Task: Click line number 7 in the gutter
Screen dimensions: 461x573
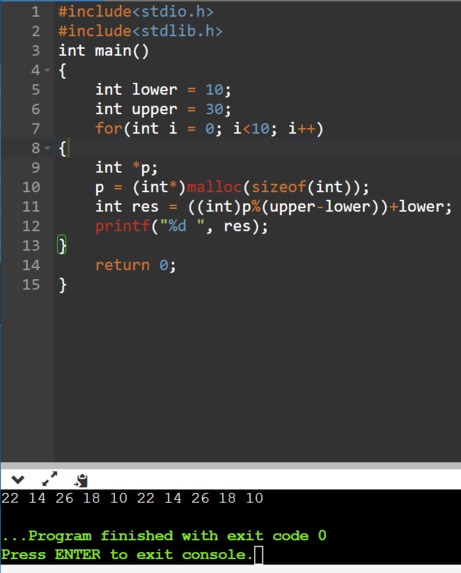Action: 35,129
